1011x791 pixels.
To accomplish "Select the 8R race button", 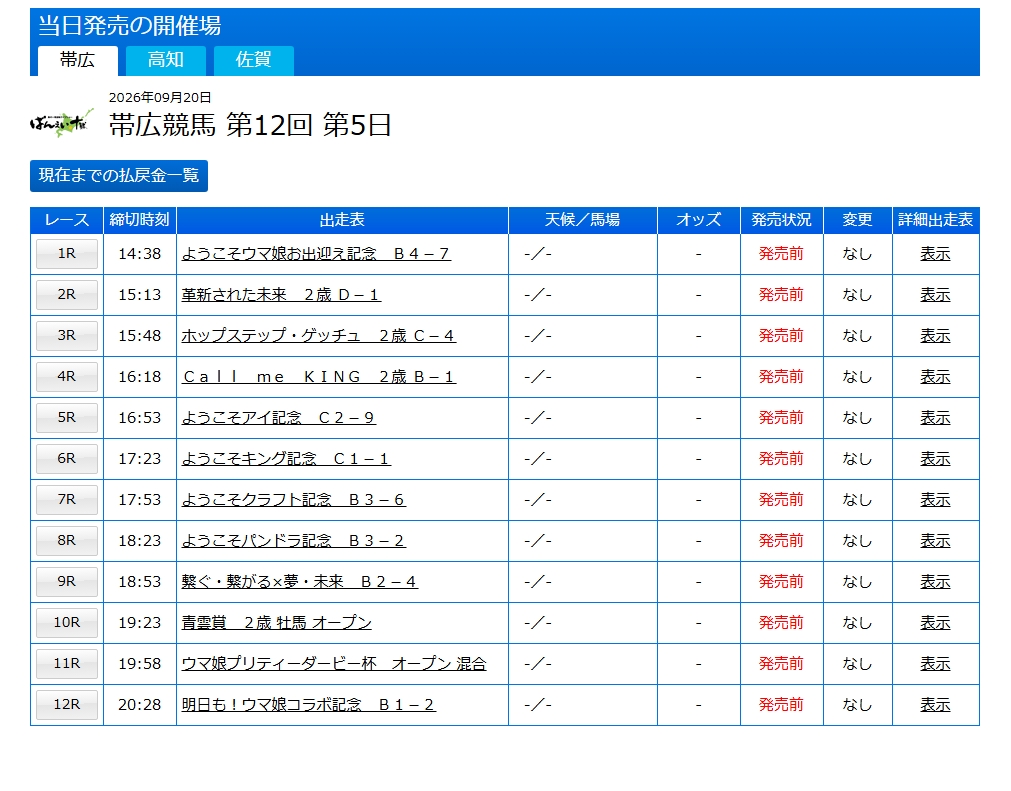I will (x=66, y=540).
